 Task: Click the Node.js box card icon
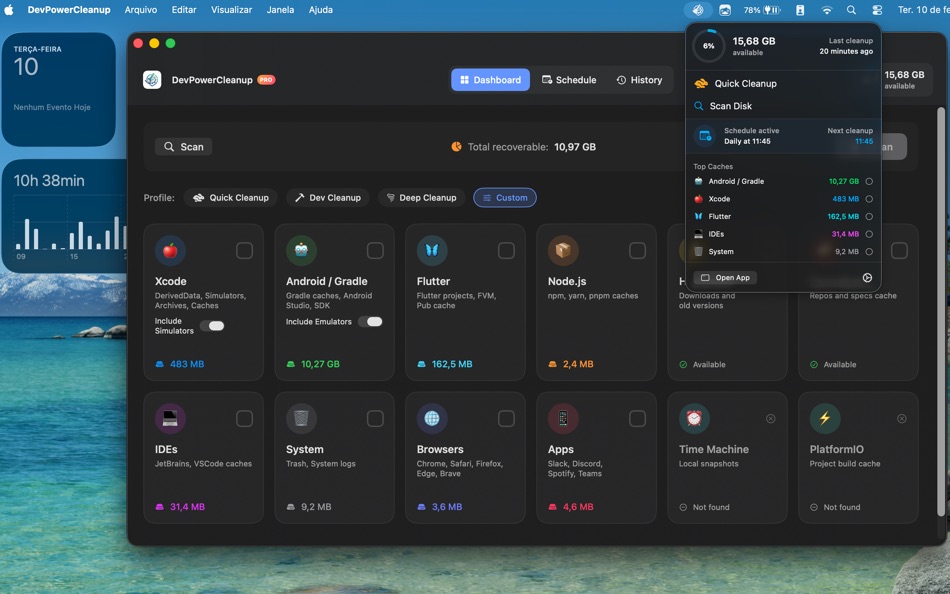pos(563,250)
